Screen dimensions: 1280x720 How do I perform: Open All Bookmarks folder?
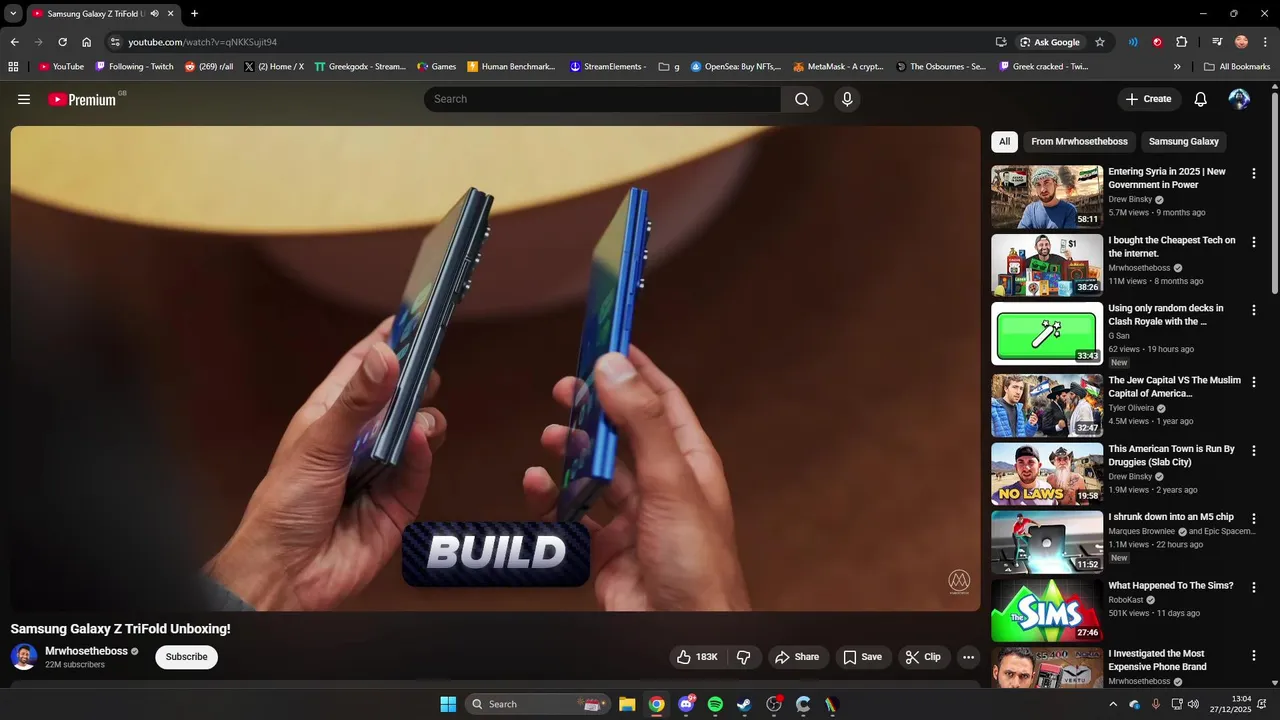[x=1237, y=67]
